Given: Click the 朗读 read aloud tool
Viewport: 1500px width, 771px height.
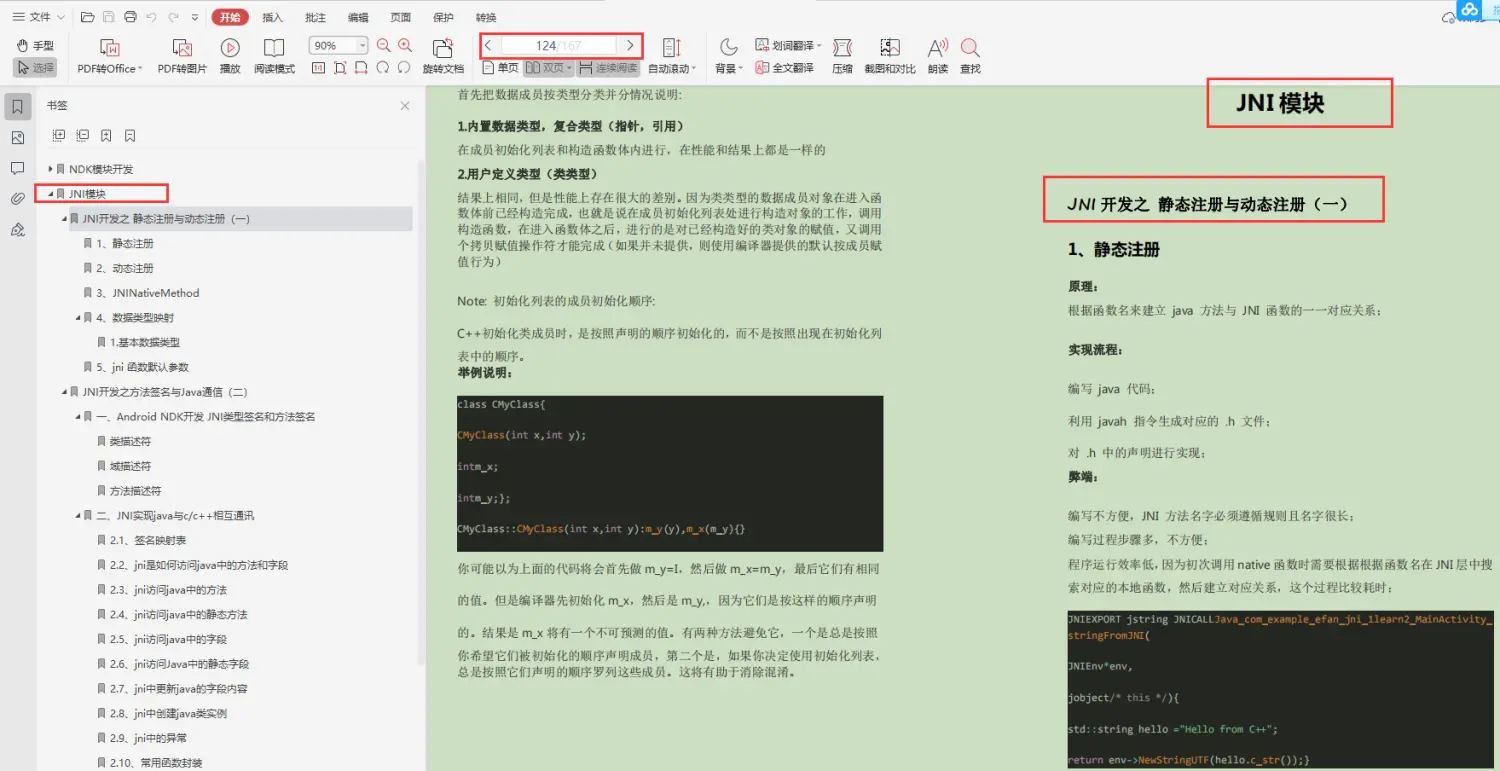Looking at the screenshot, I should tap(938, 57).
